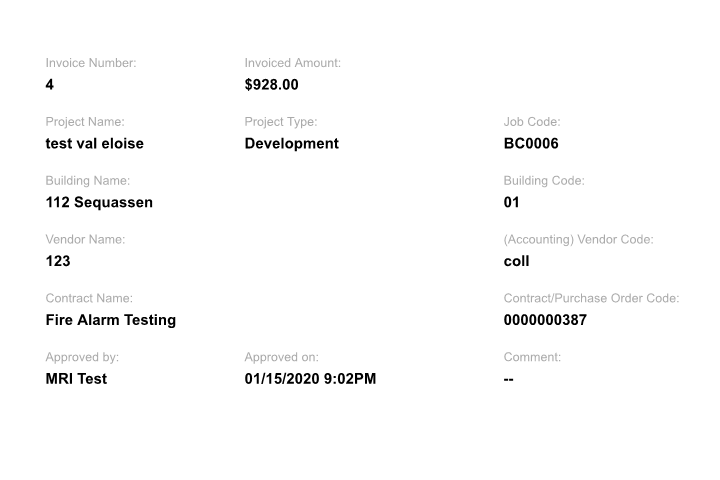Click the Building Name label

(x=88, y=181)
